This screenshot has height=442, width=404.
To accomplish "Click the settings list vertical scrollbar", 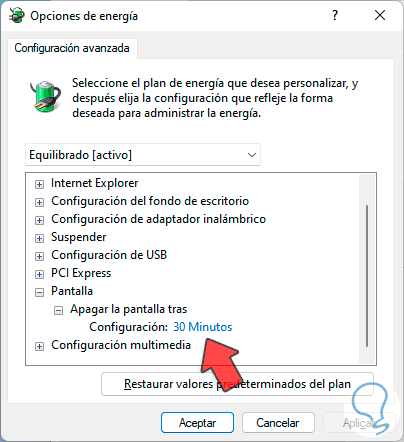I will [x=367, y=276].
